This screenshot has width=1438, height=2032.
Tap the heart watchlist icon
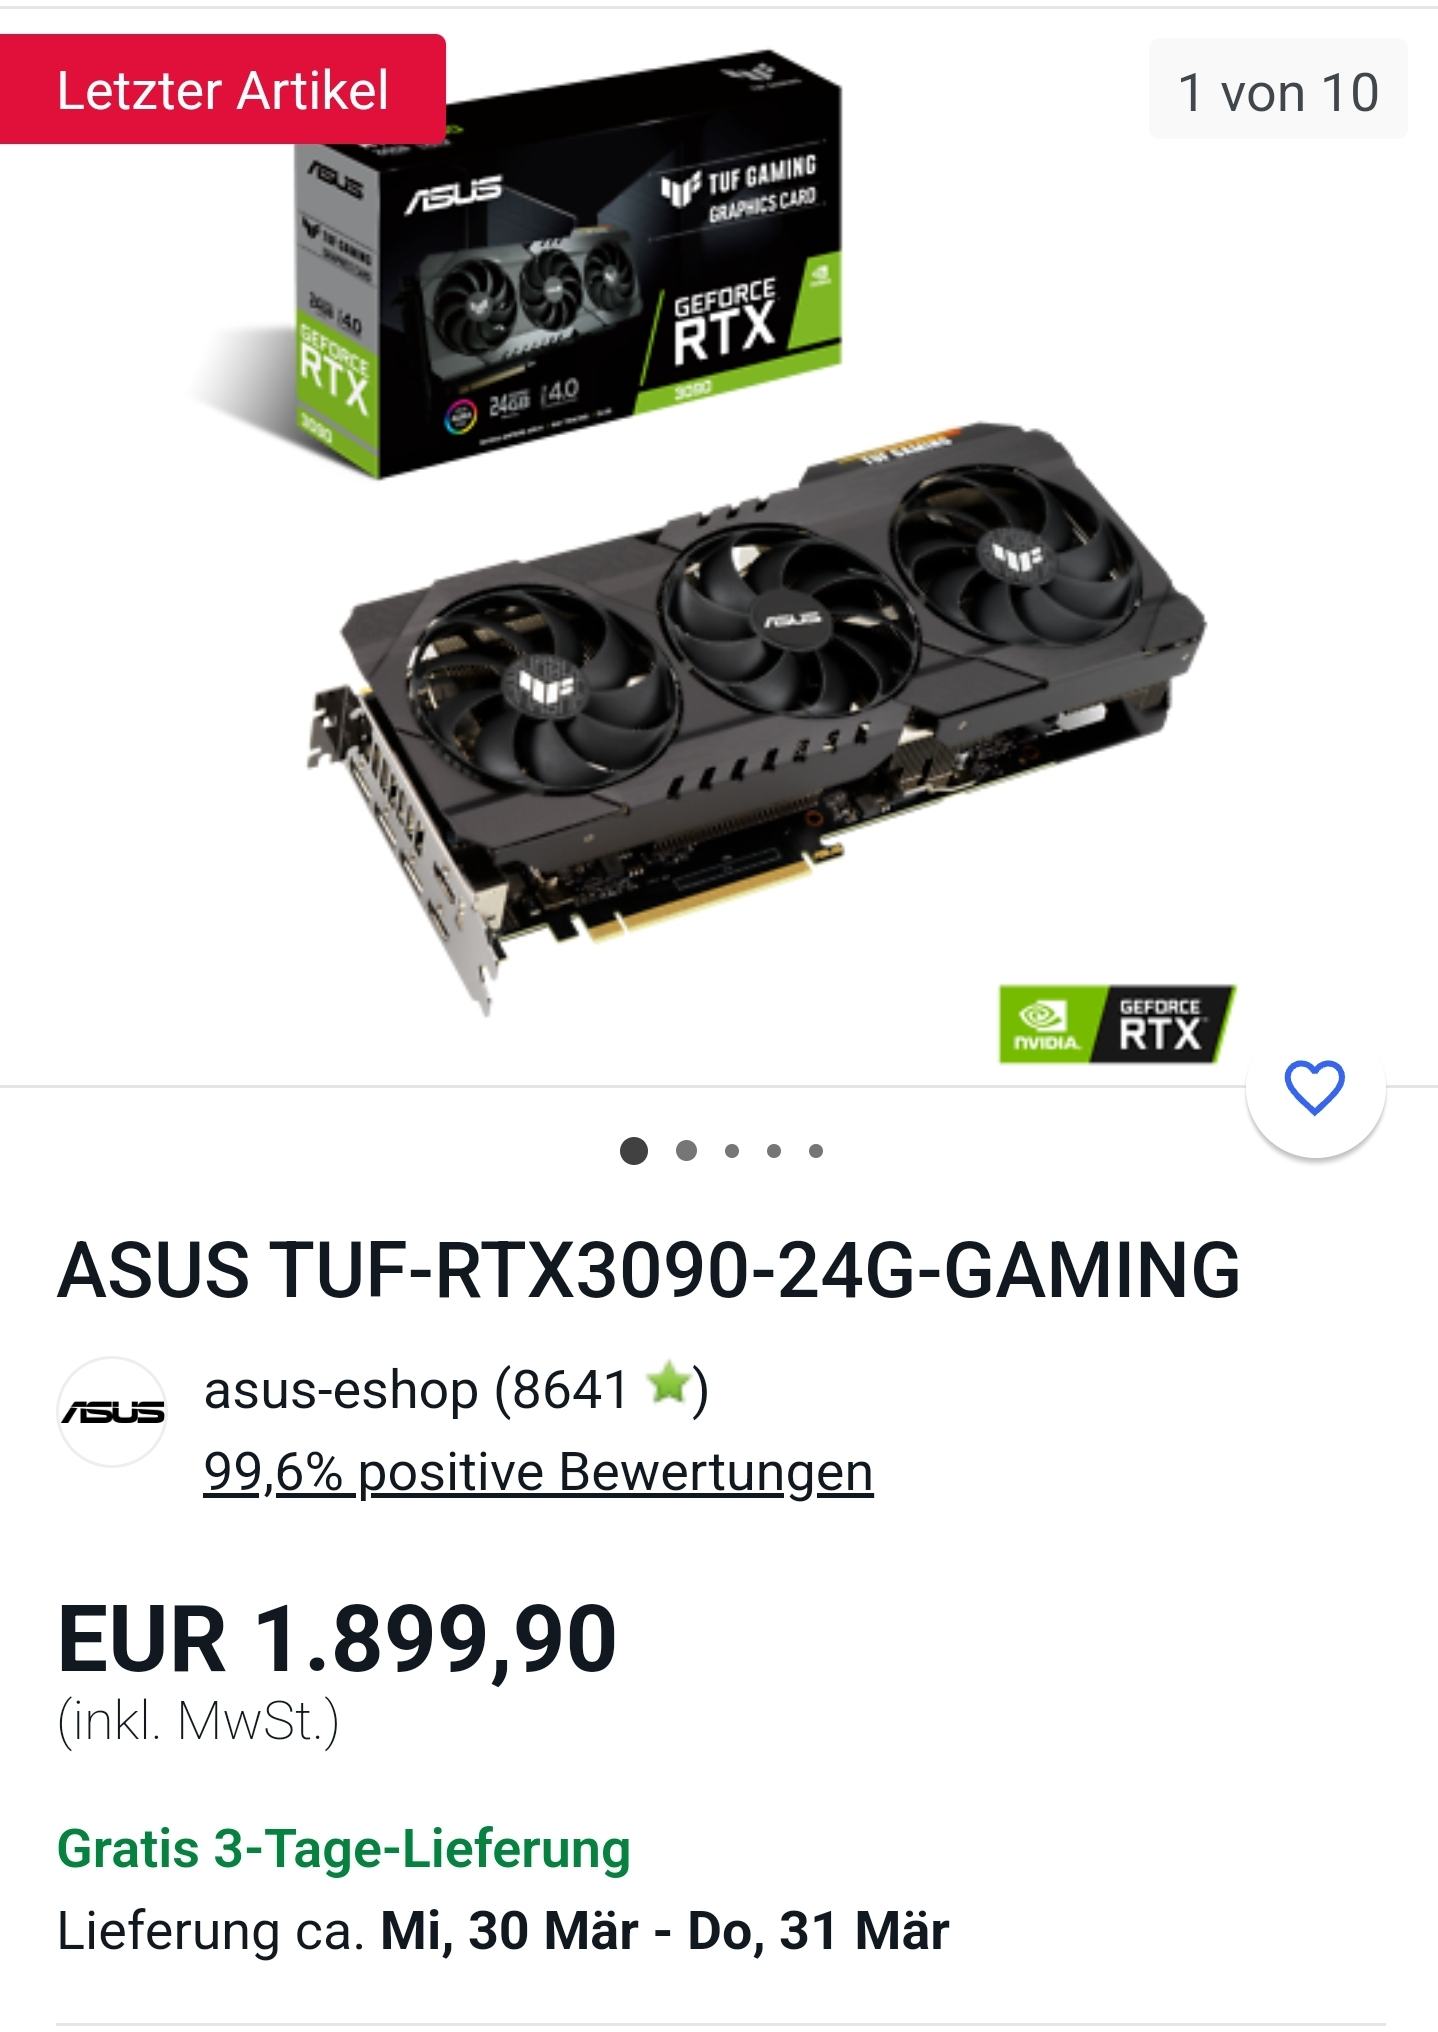pos(1314,1088)
